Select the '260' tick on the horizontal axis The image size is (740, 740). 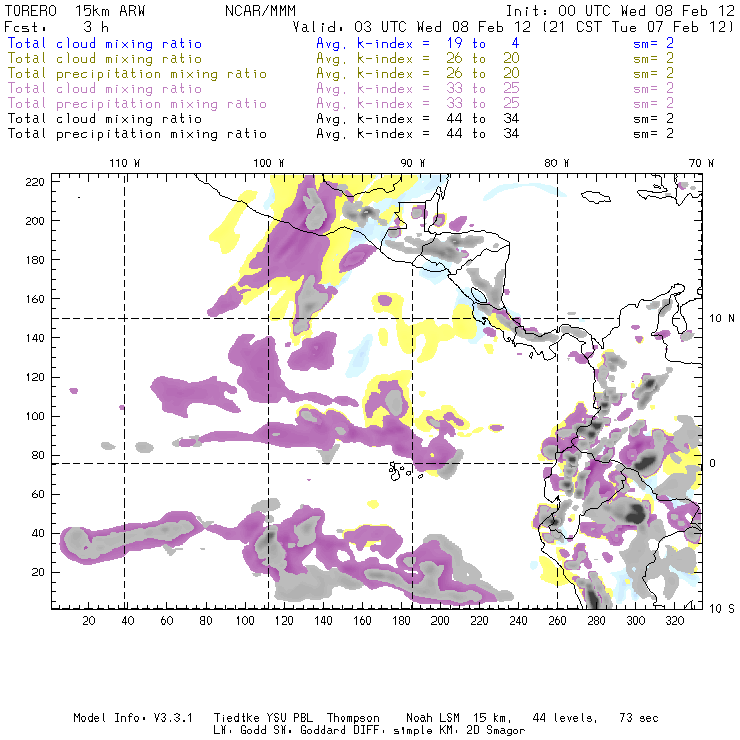click(x=557, y=621)
